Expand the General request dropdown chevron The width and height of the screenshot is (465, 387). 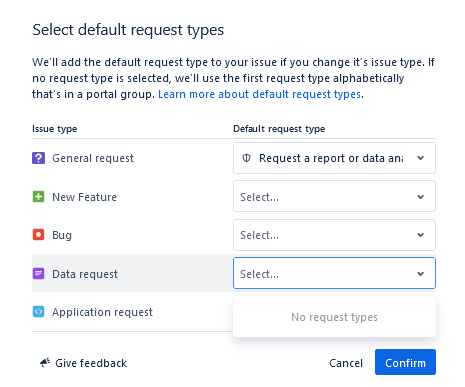point(421,158)
